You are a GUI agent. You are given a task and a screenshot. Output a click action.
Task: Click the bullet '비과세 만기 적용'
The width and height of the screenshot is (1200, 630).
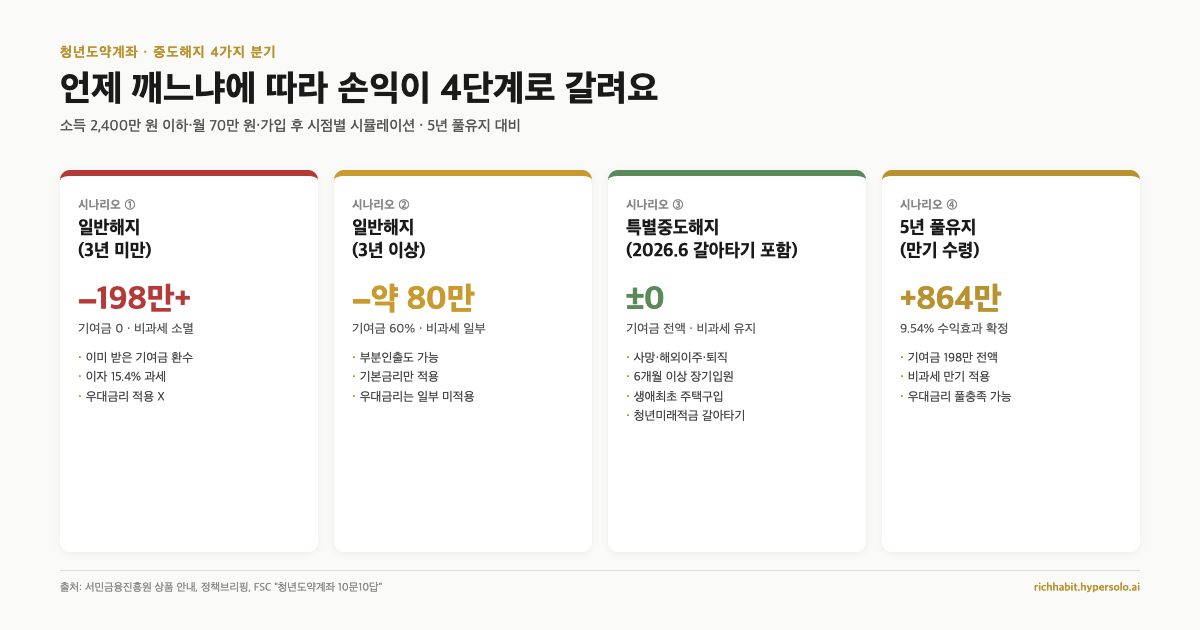pos(947,377)
